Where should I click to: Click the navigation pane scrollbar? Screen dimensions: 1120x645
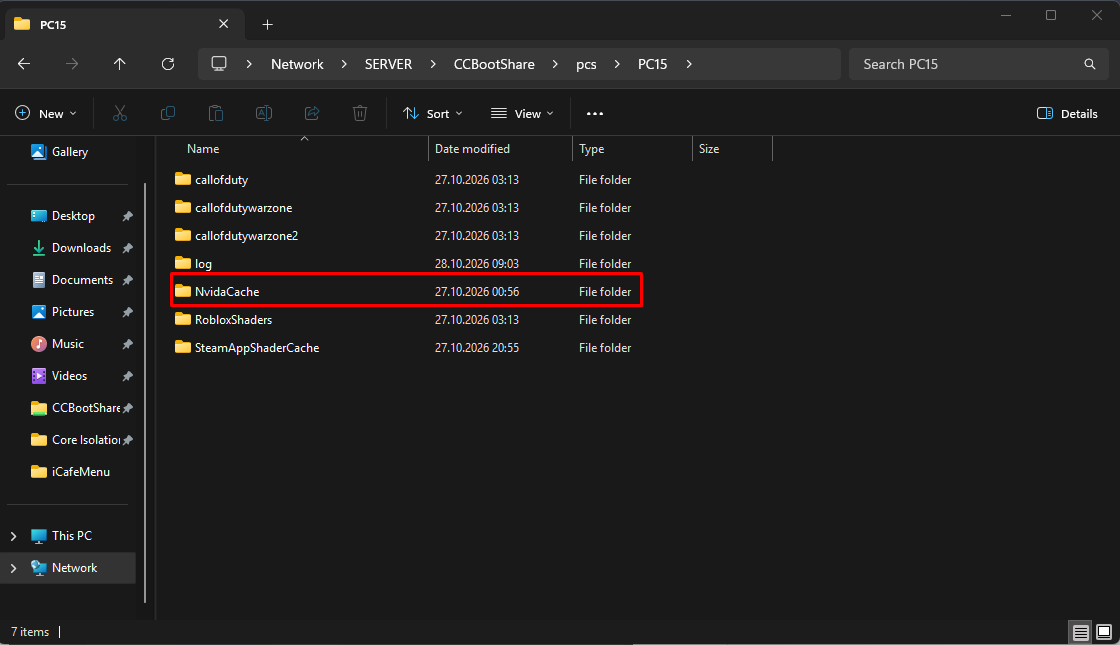[145, 393]
